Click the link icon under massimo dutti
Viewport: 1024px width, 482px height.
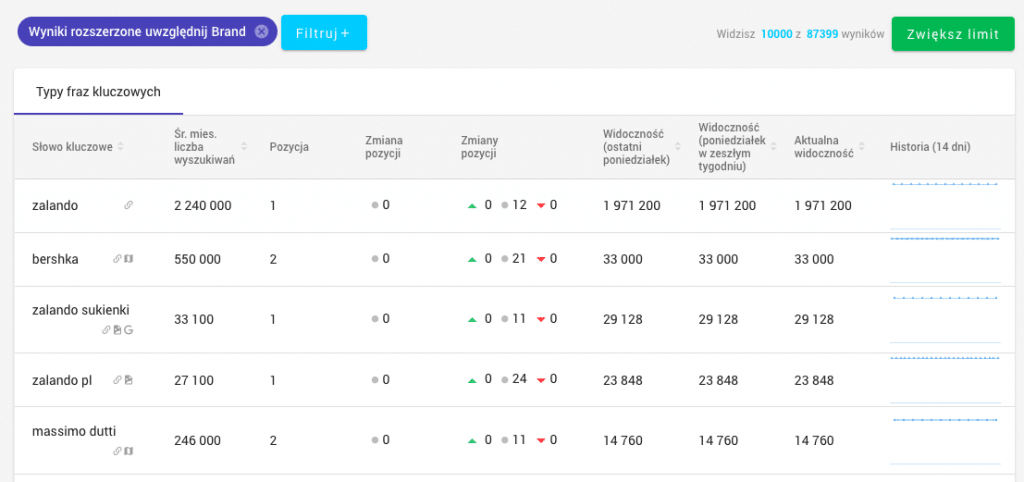(118, 451)
